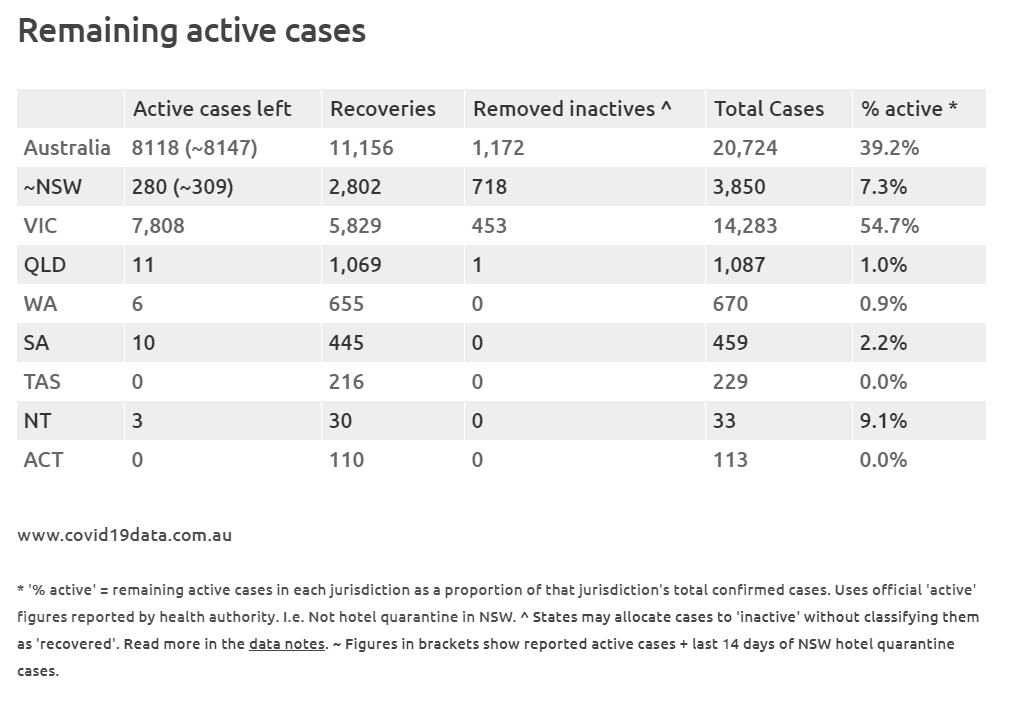Click the 'Removed inactives ^' column header

(x=572, y=109)
